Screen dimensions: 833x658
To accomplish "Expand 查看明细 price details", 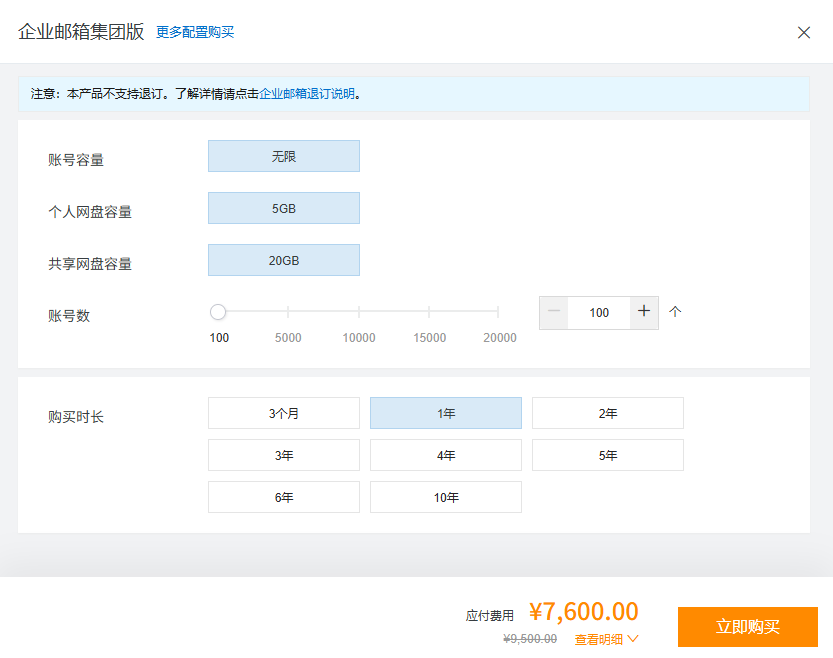I will click(x=606, y=639).
